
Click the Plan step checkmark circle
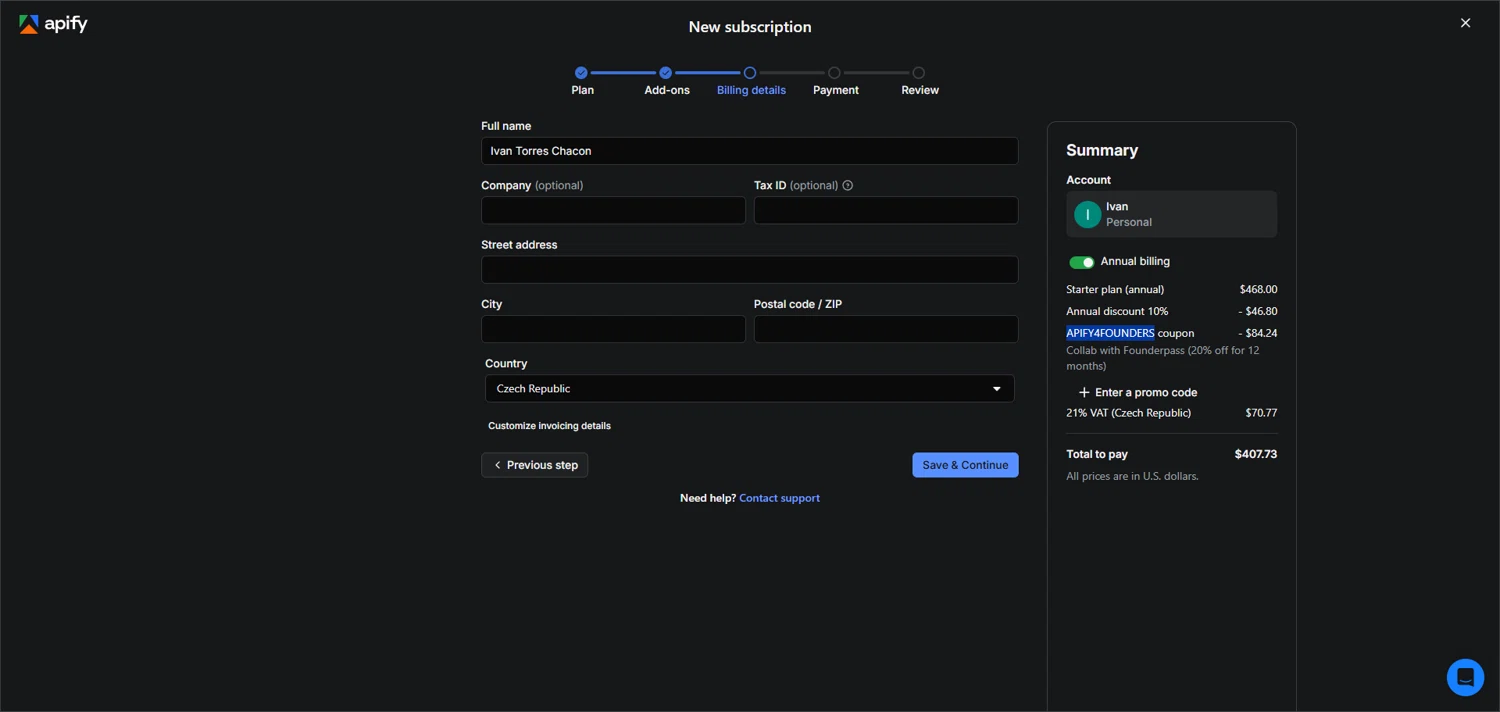tap(581, 73)
